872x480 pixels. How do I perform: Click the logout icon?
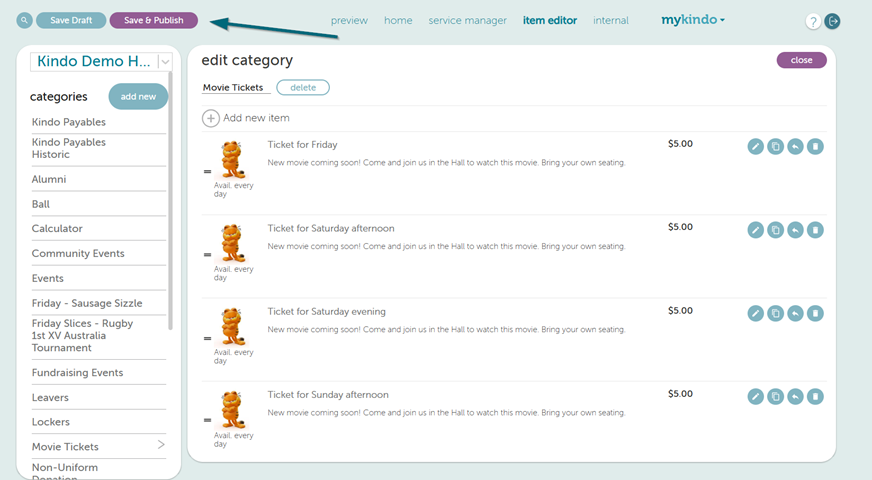[x=832, y=22]
